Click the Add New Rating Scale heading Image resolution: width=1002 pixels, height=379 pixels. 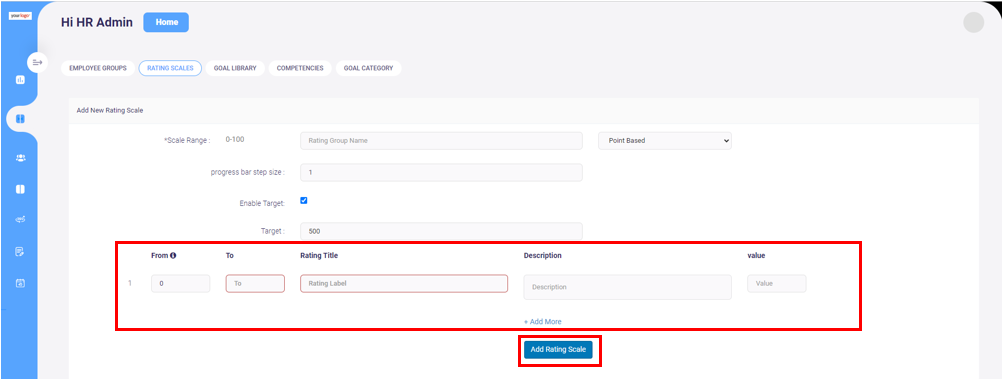[110, 111]
